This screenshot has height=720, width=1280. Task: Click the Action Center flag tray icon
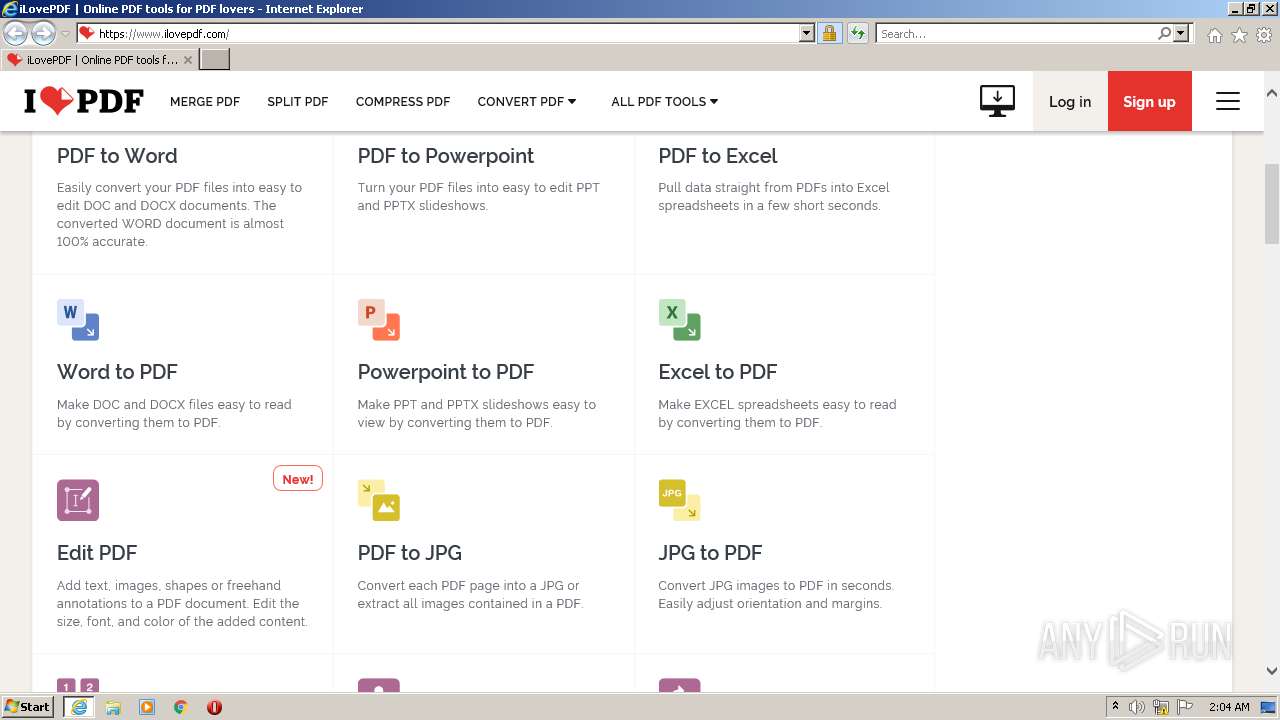pos(1185,707)
